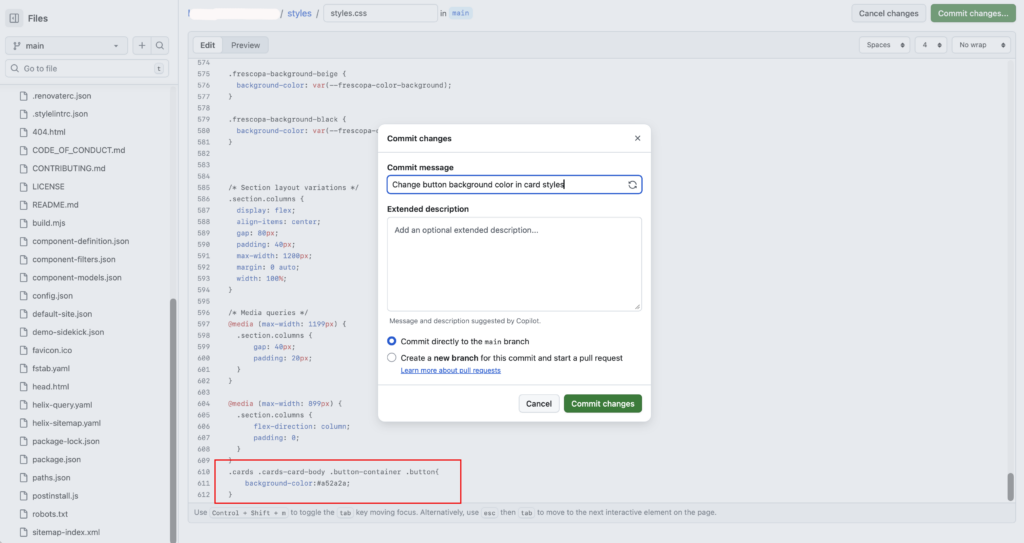
Task: Click line 575 .frescopa-background-beige selector
Action: [x=287, y=74]
